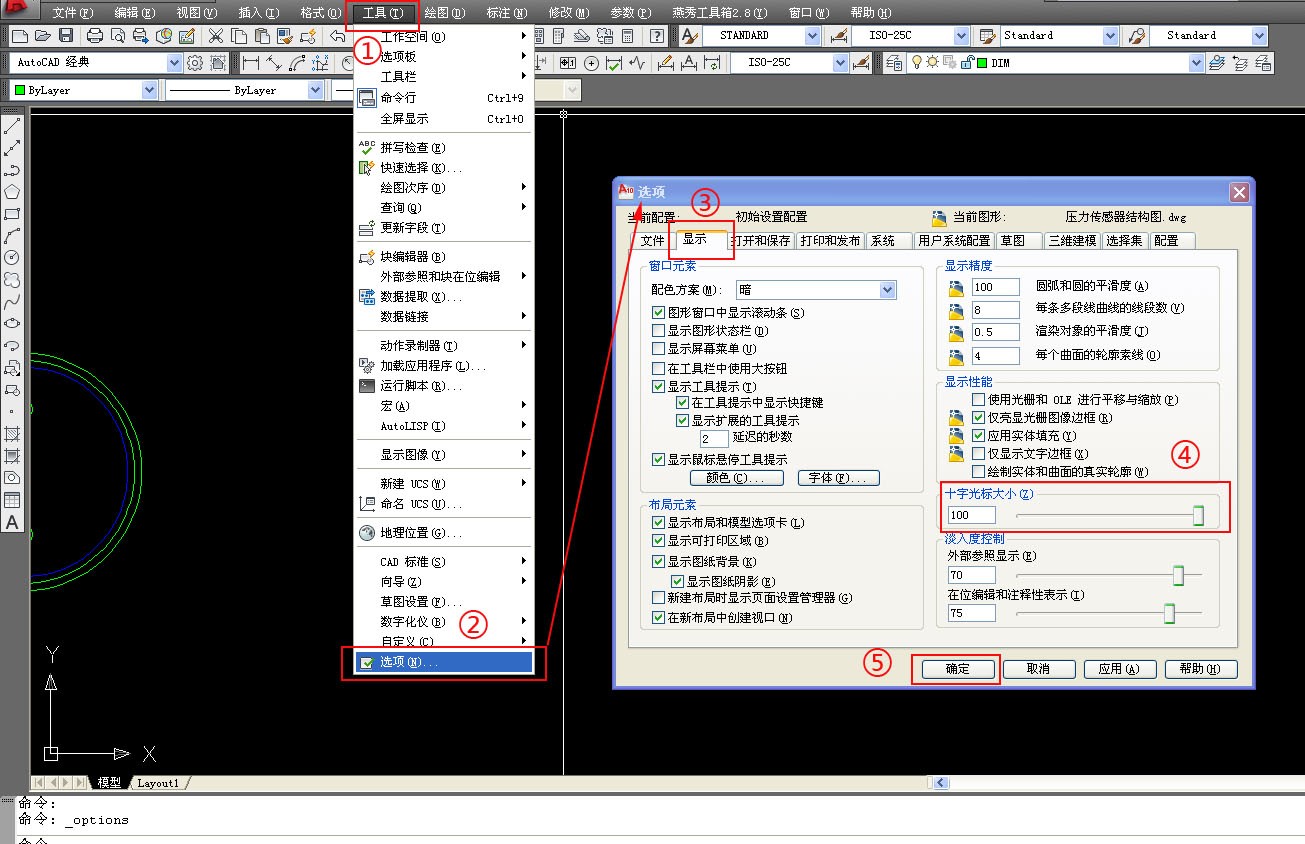Select the Aligned dimension tool

pos(273,63)
